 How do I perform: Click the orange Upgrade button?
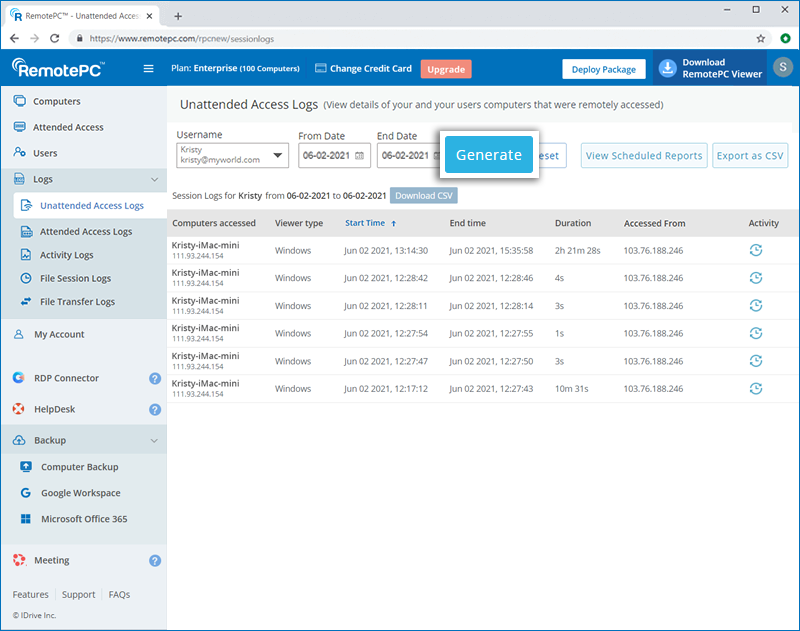click(446, 69)
